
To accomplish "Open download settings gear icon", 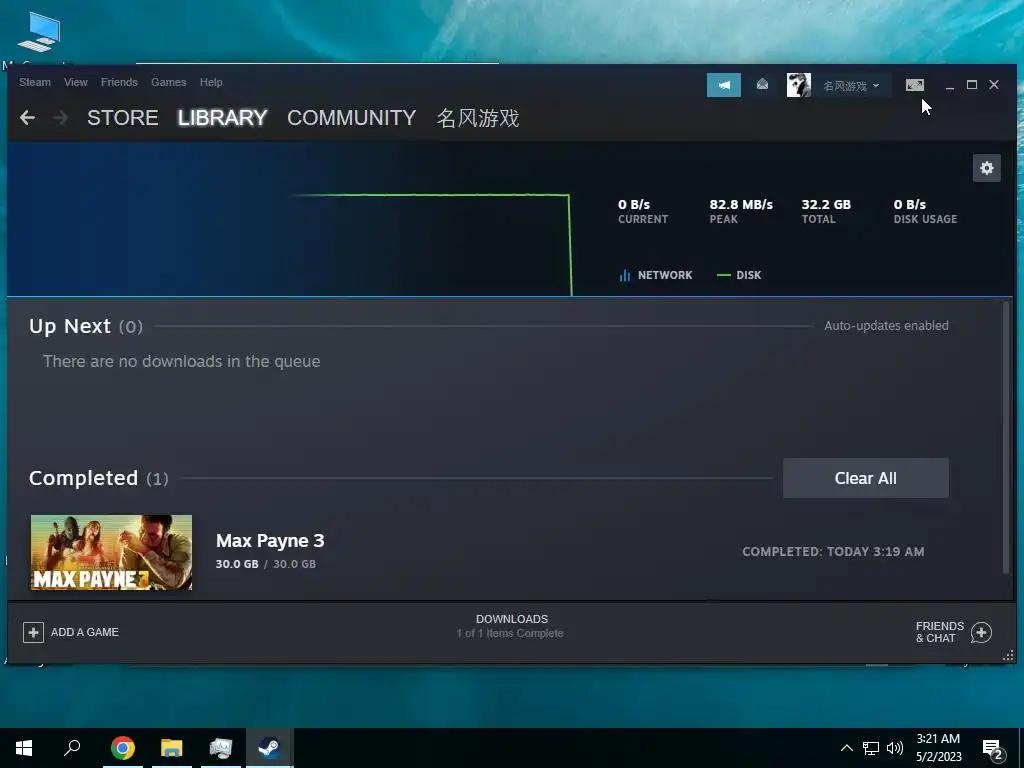I will tap(987, 168).
